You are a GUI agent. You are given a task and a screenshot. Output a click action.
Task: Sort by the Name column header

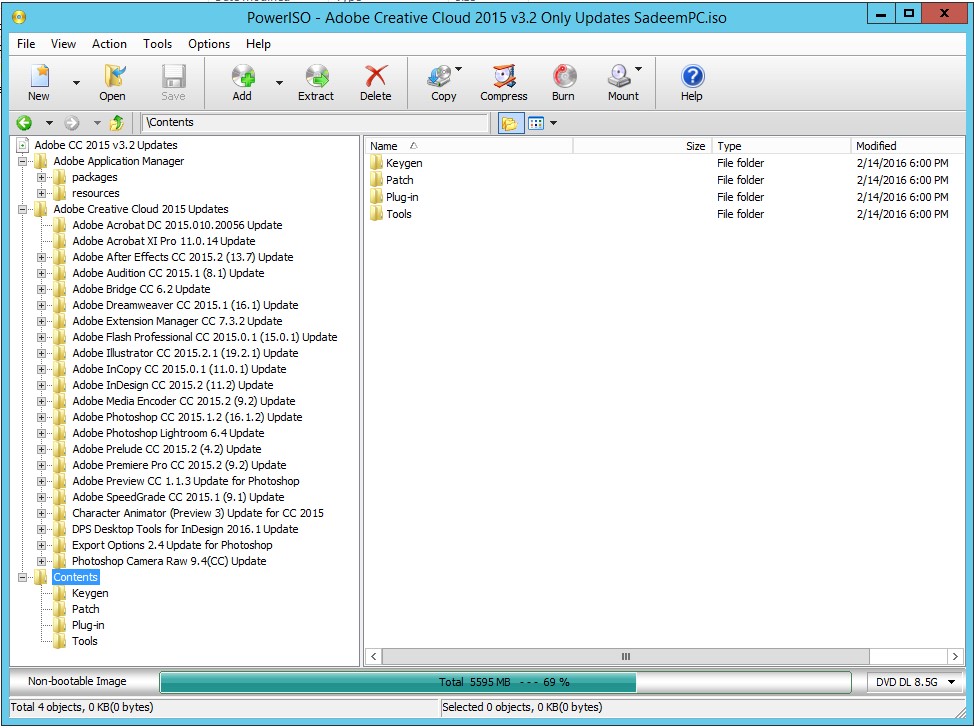469,146
